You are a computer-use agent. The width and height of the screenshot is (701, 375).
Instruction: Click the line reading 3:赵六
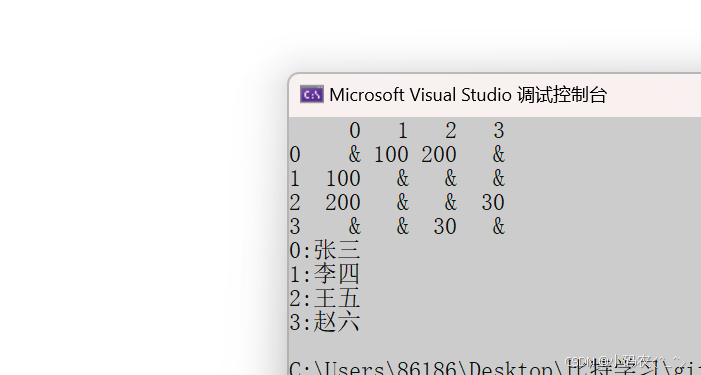(325, 322)
